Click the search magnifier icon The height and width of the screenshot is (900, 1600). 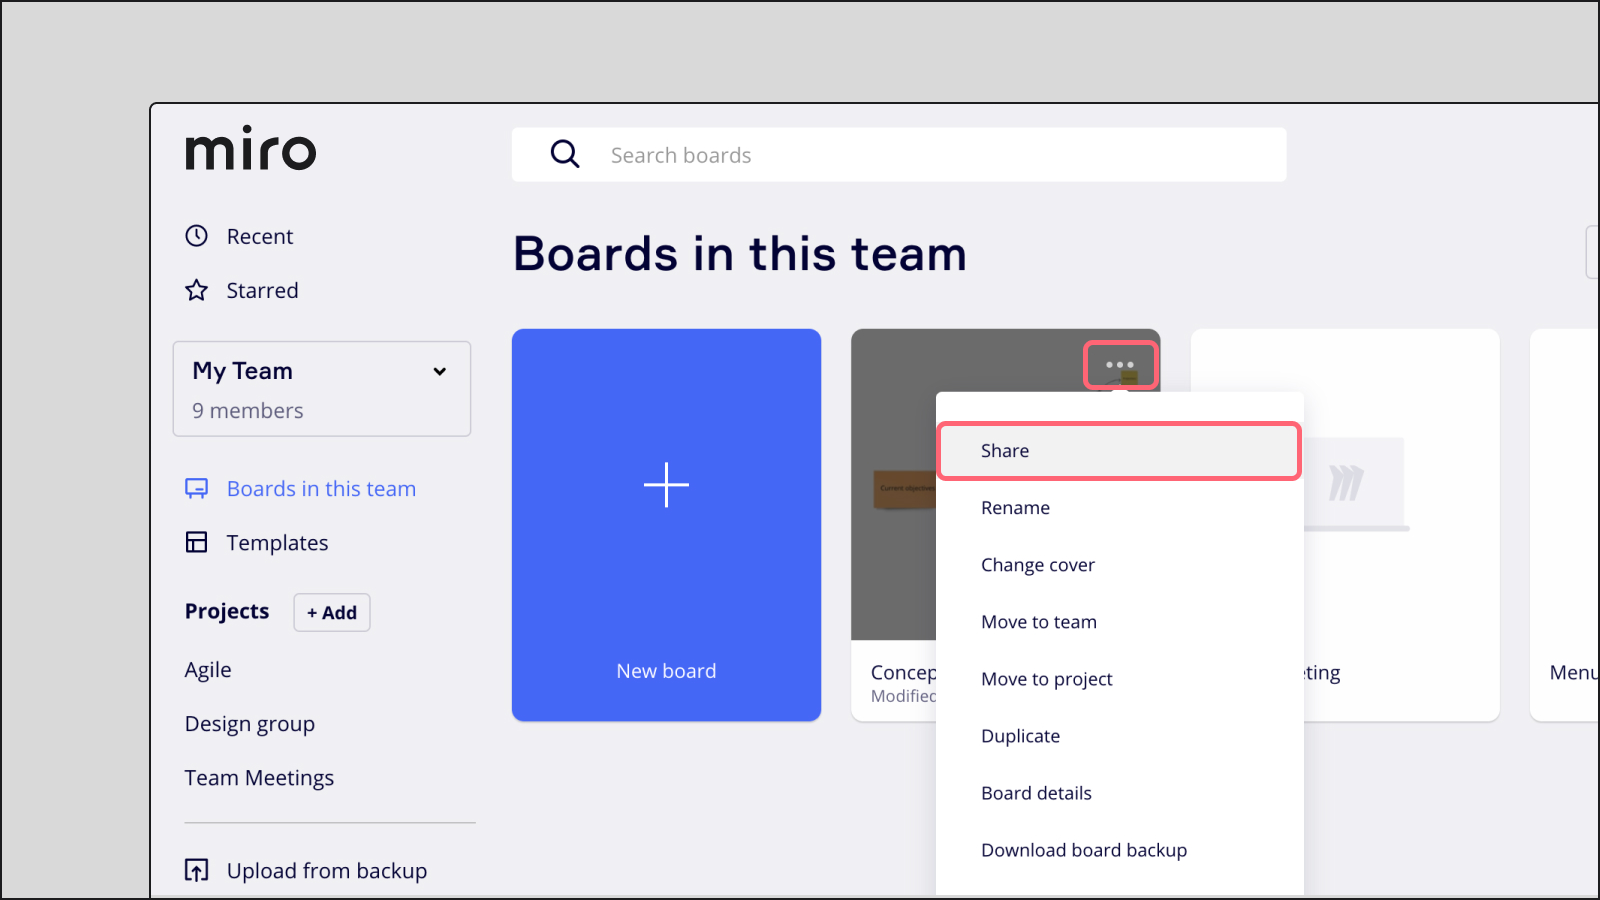[x=565, y=154]
